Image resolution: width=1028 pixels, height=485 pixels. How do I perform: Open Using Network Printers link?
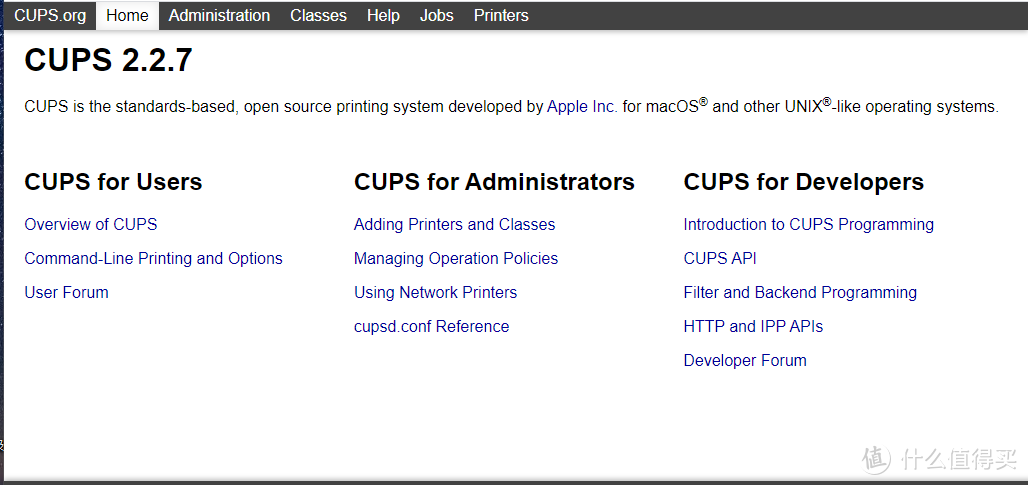pyautogui.click(x=435, y=292)
